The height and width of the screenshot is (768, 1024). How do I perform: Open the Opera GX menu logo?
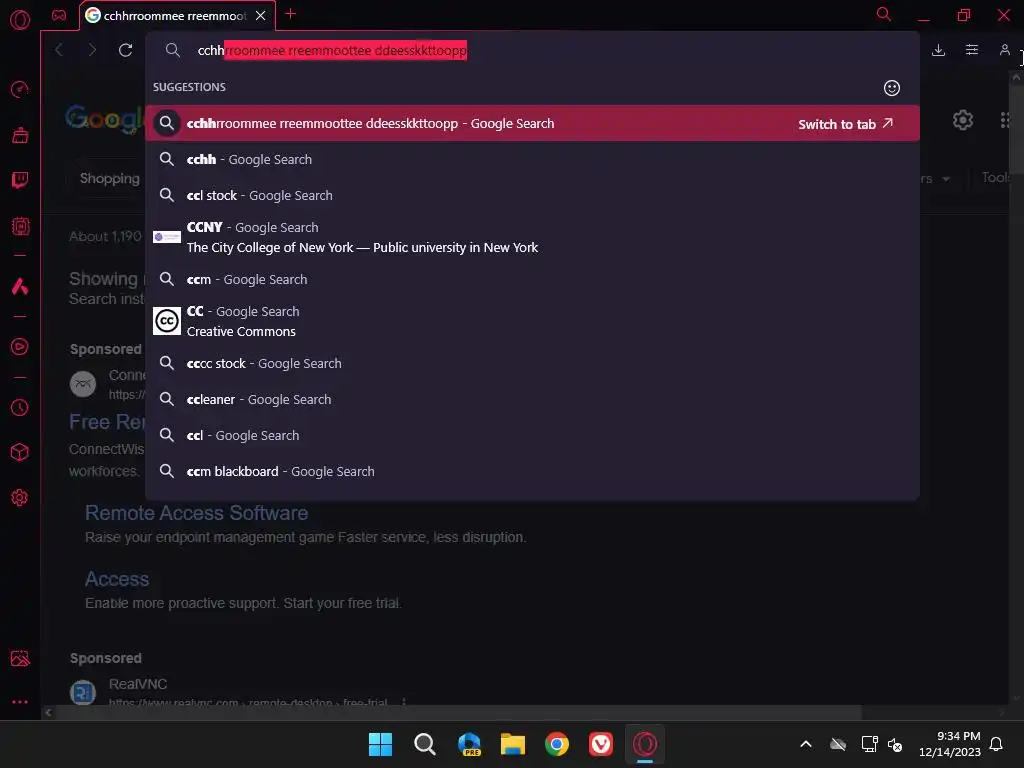click(x=20, y=20)
